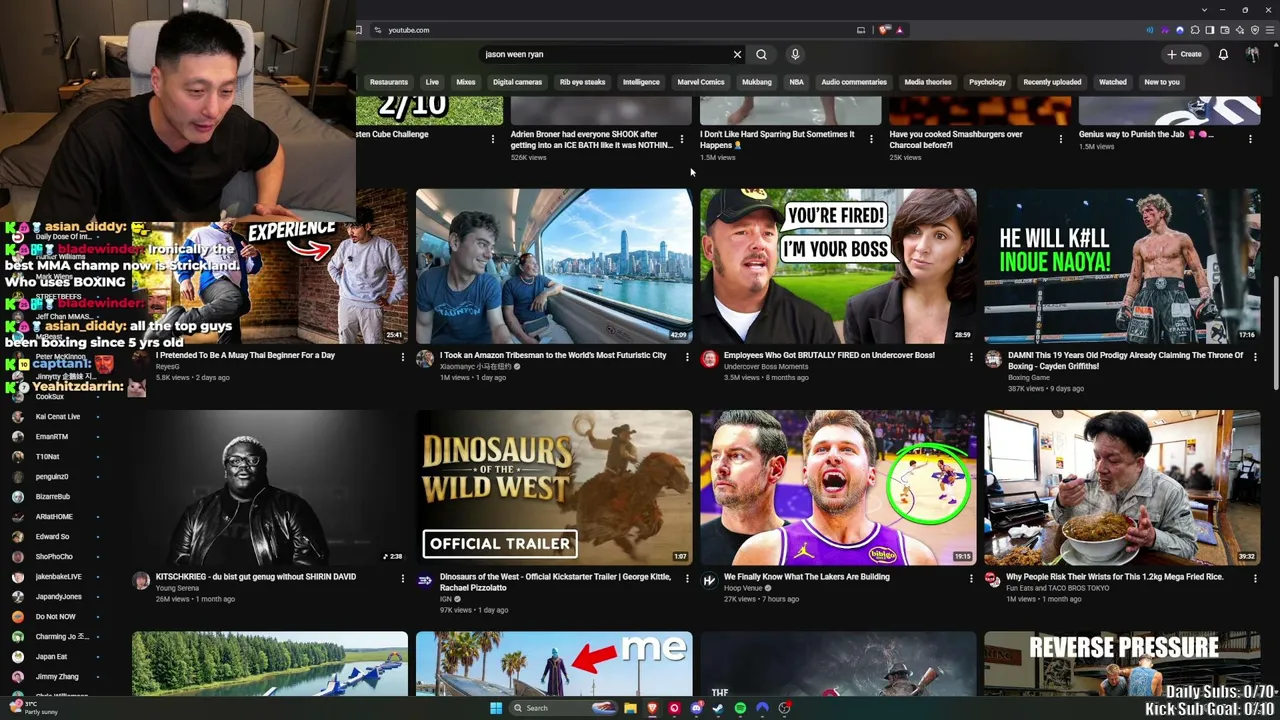Select the Recently uploaded filter chip

click(1052, 82)
